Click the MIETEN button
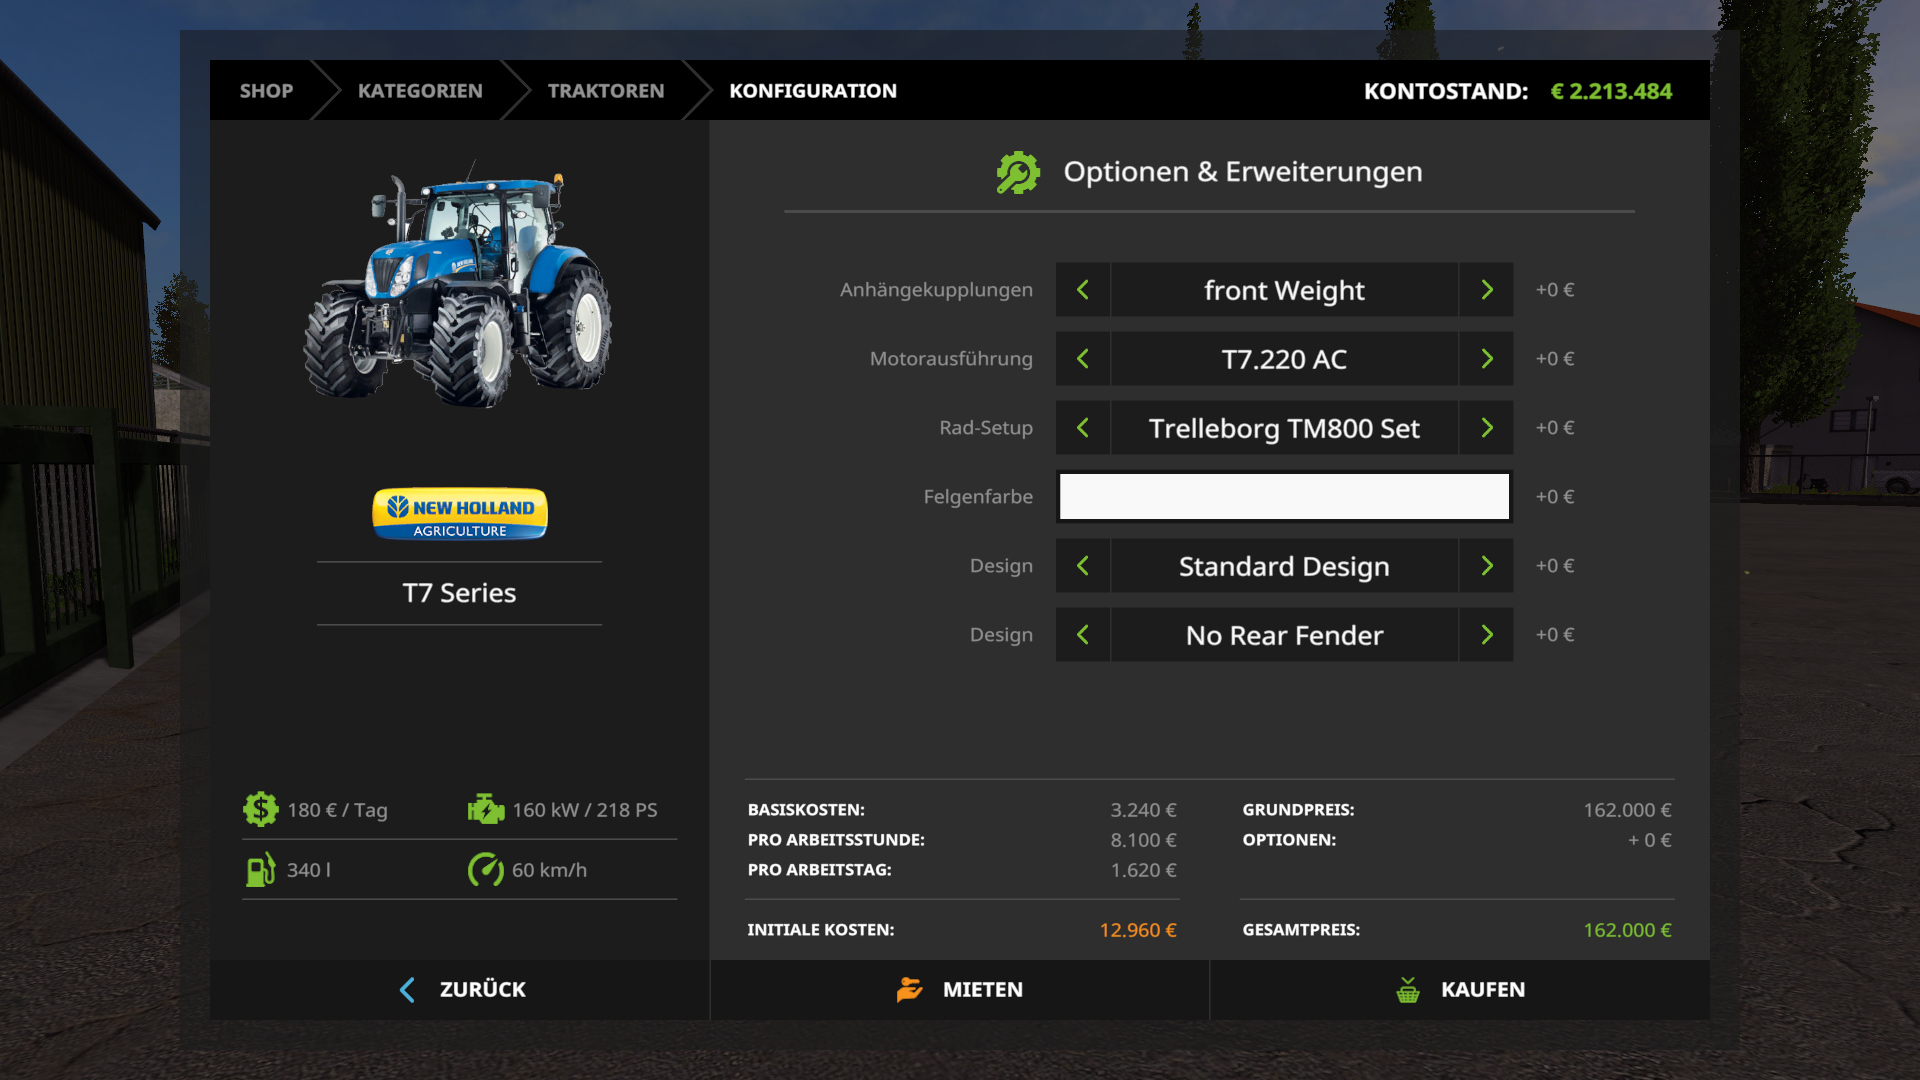This screenshot has height=1080, width=1920. pyautogui.click(x=960, y=990)
